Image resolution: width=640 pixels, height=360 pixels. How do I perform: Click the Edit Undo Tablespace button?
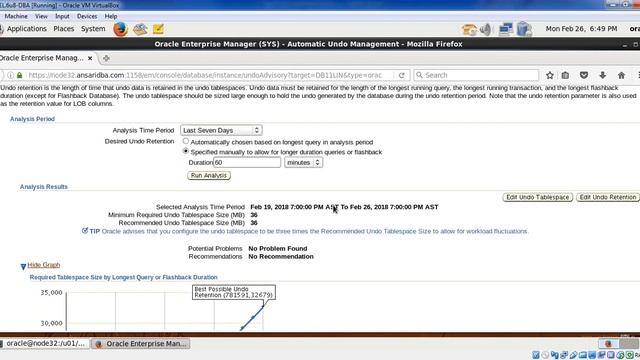(538, 197)
